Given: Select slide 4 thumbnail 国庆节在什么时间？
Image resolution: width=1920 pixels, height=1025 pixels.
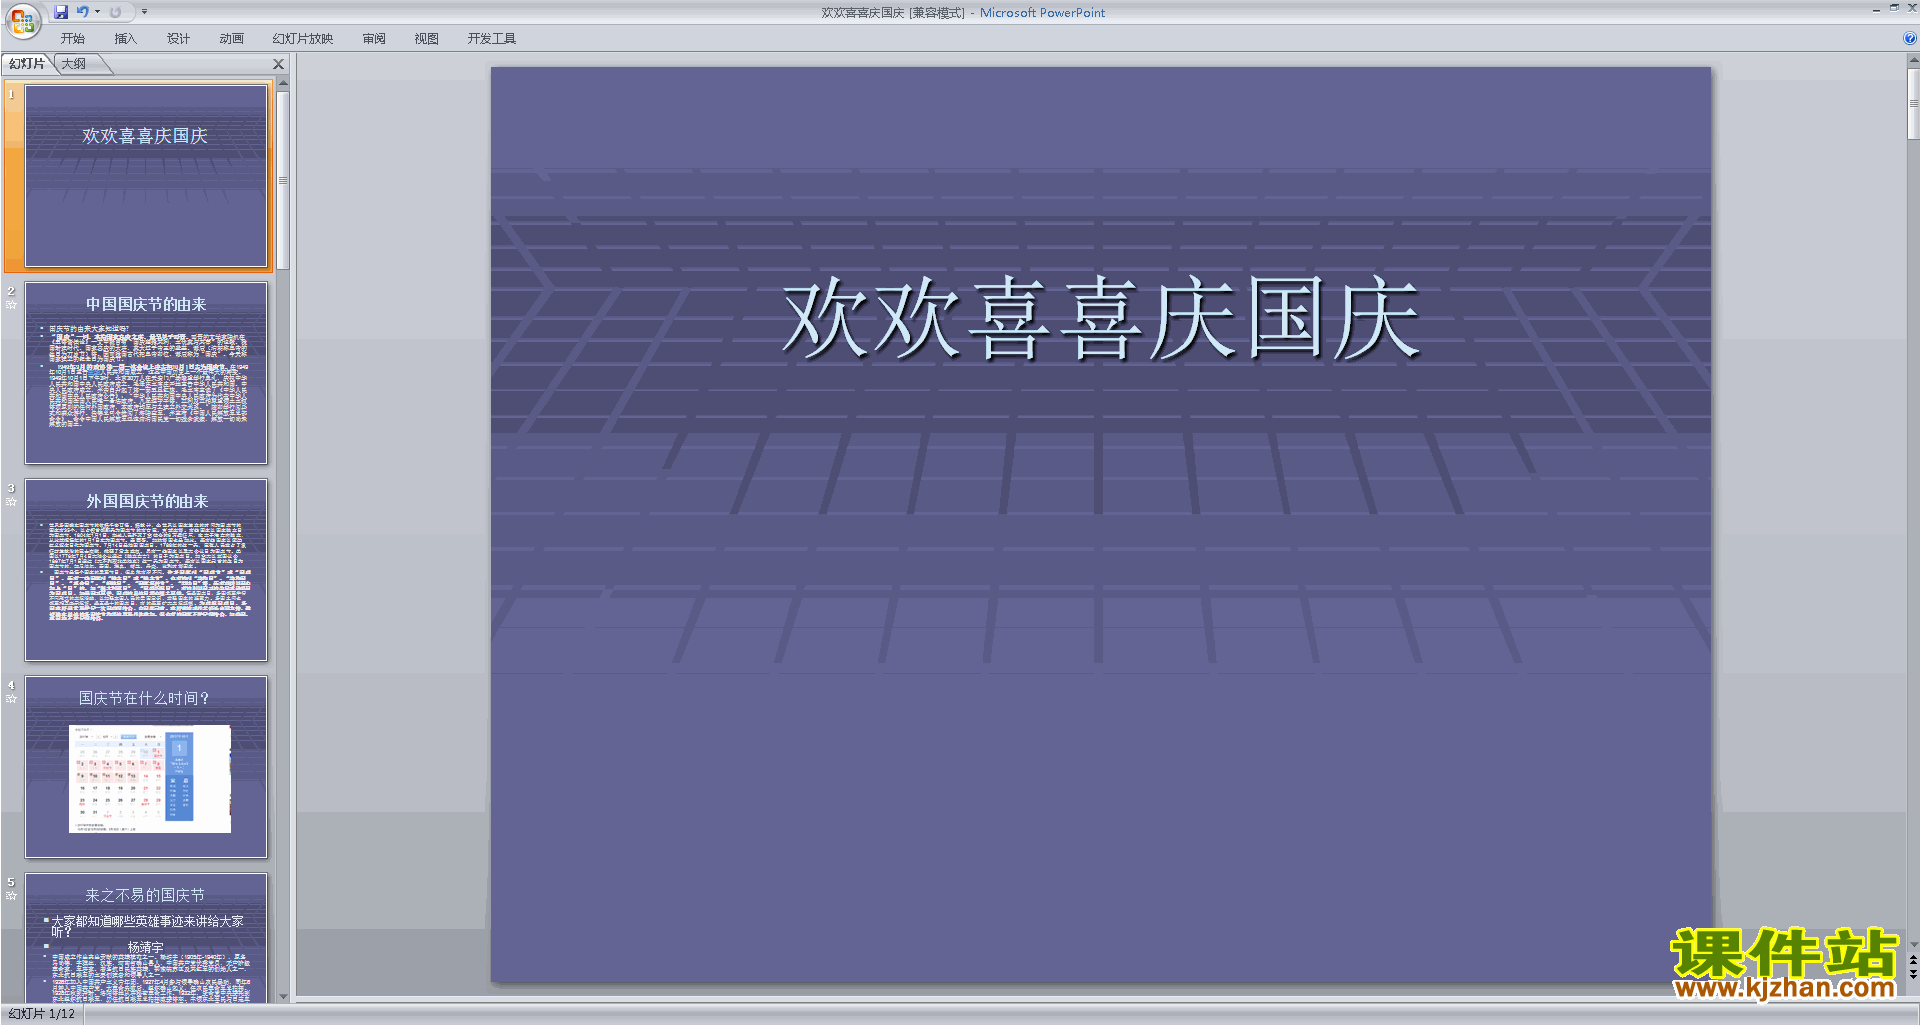Looking at the screenshot, I should (146, 766).
